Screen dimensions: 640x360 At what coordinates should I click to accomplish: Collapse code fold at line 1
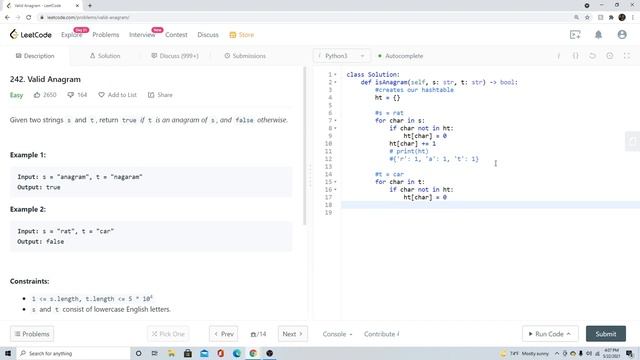coord(336,75)
